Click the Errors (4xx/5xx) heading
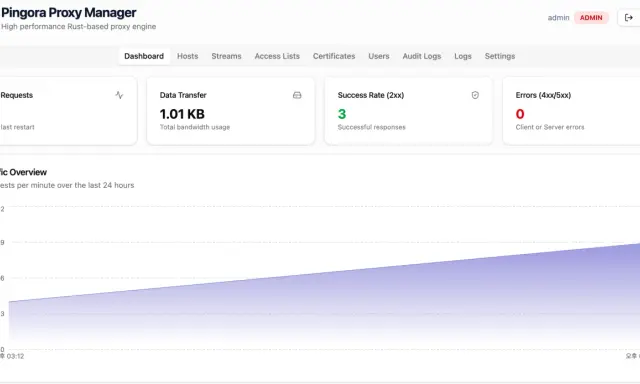 pyautogui.click(x=543, y=95)
